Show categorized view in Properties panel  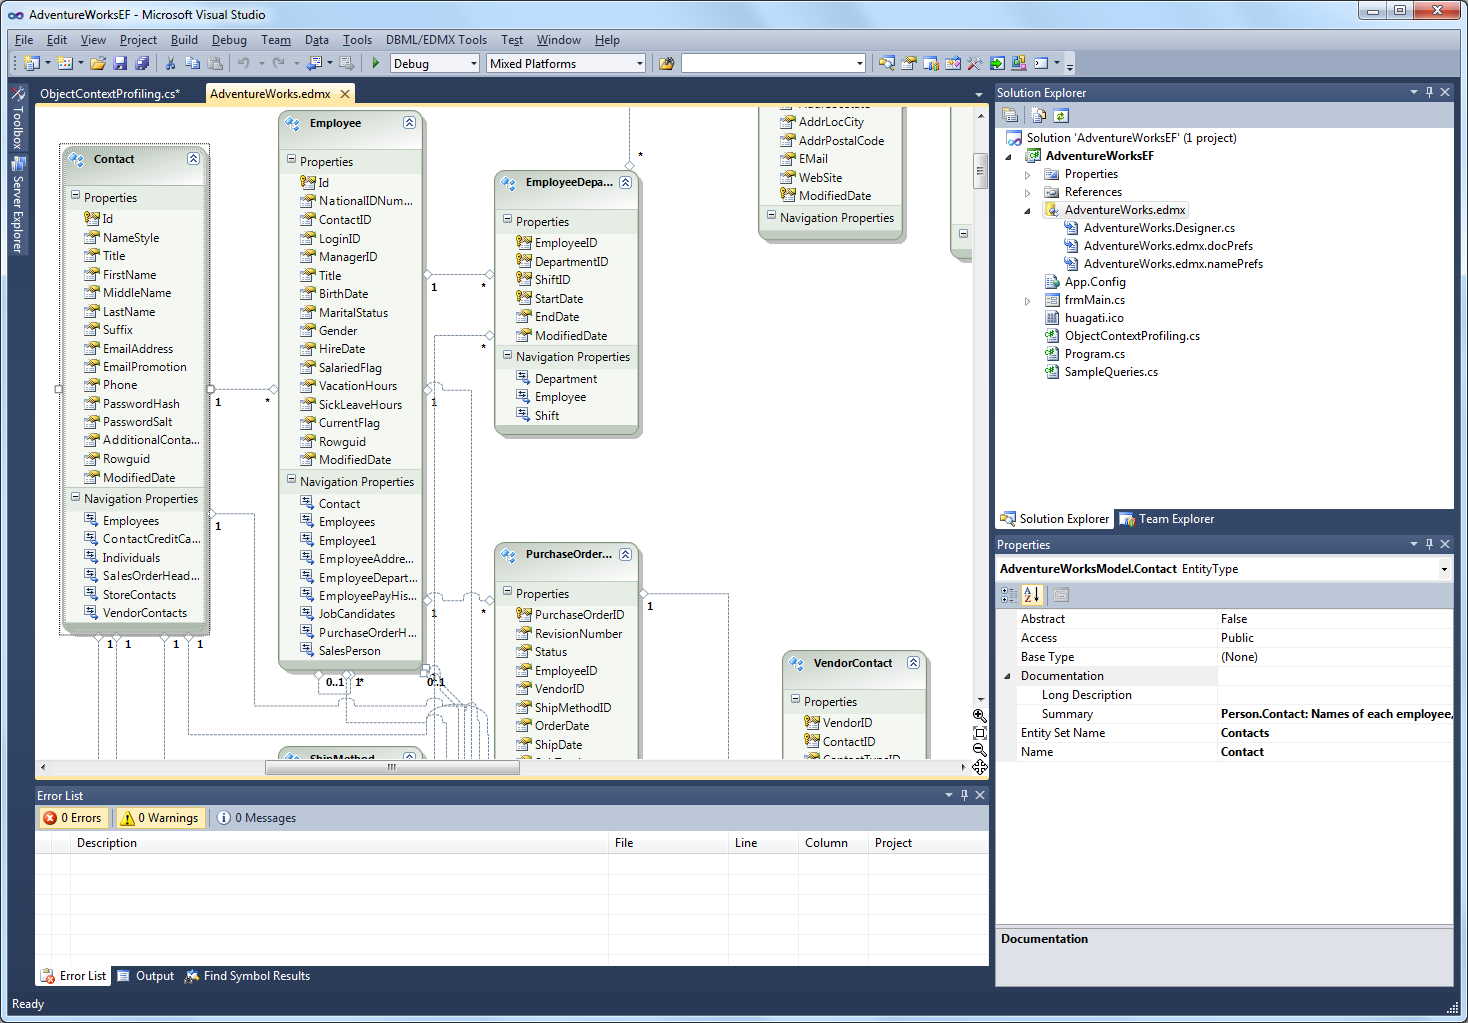click(1009, 595)
